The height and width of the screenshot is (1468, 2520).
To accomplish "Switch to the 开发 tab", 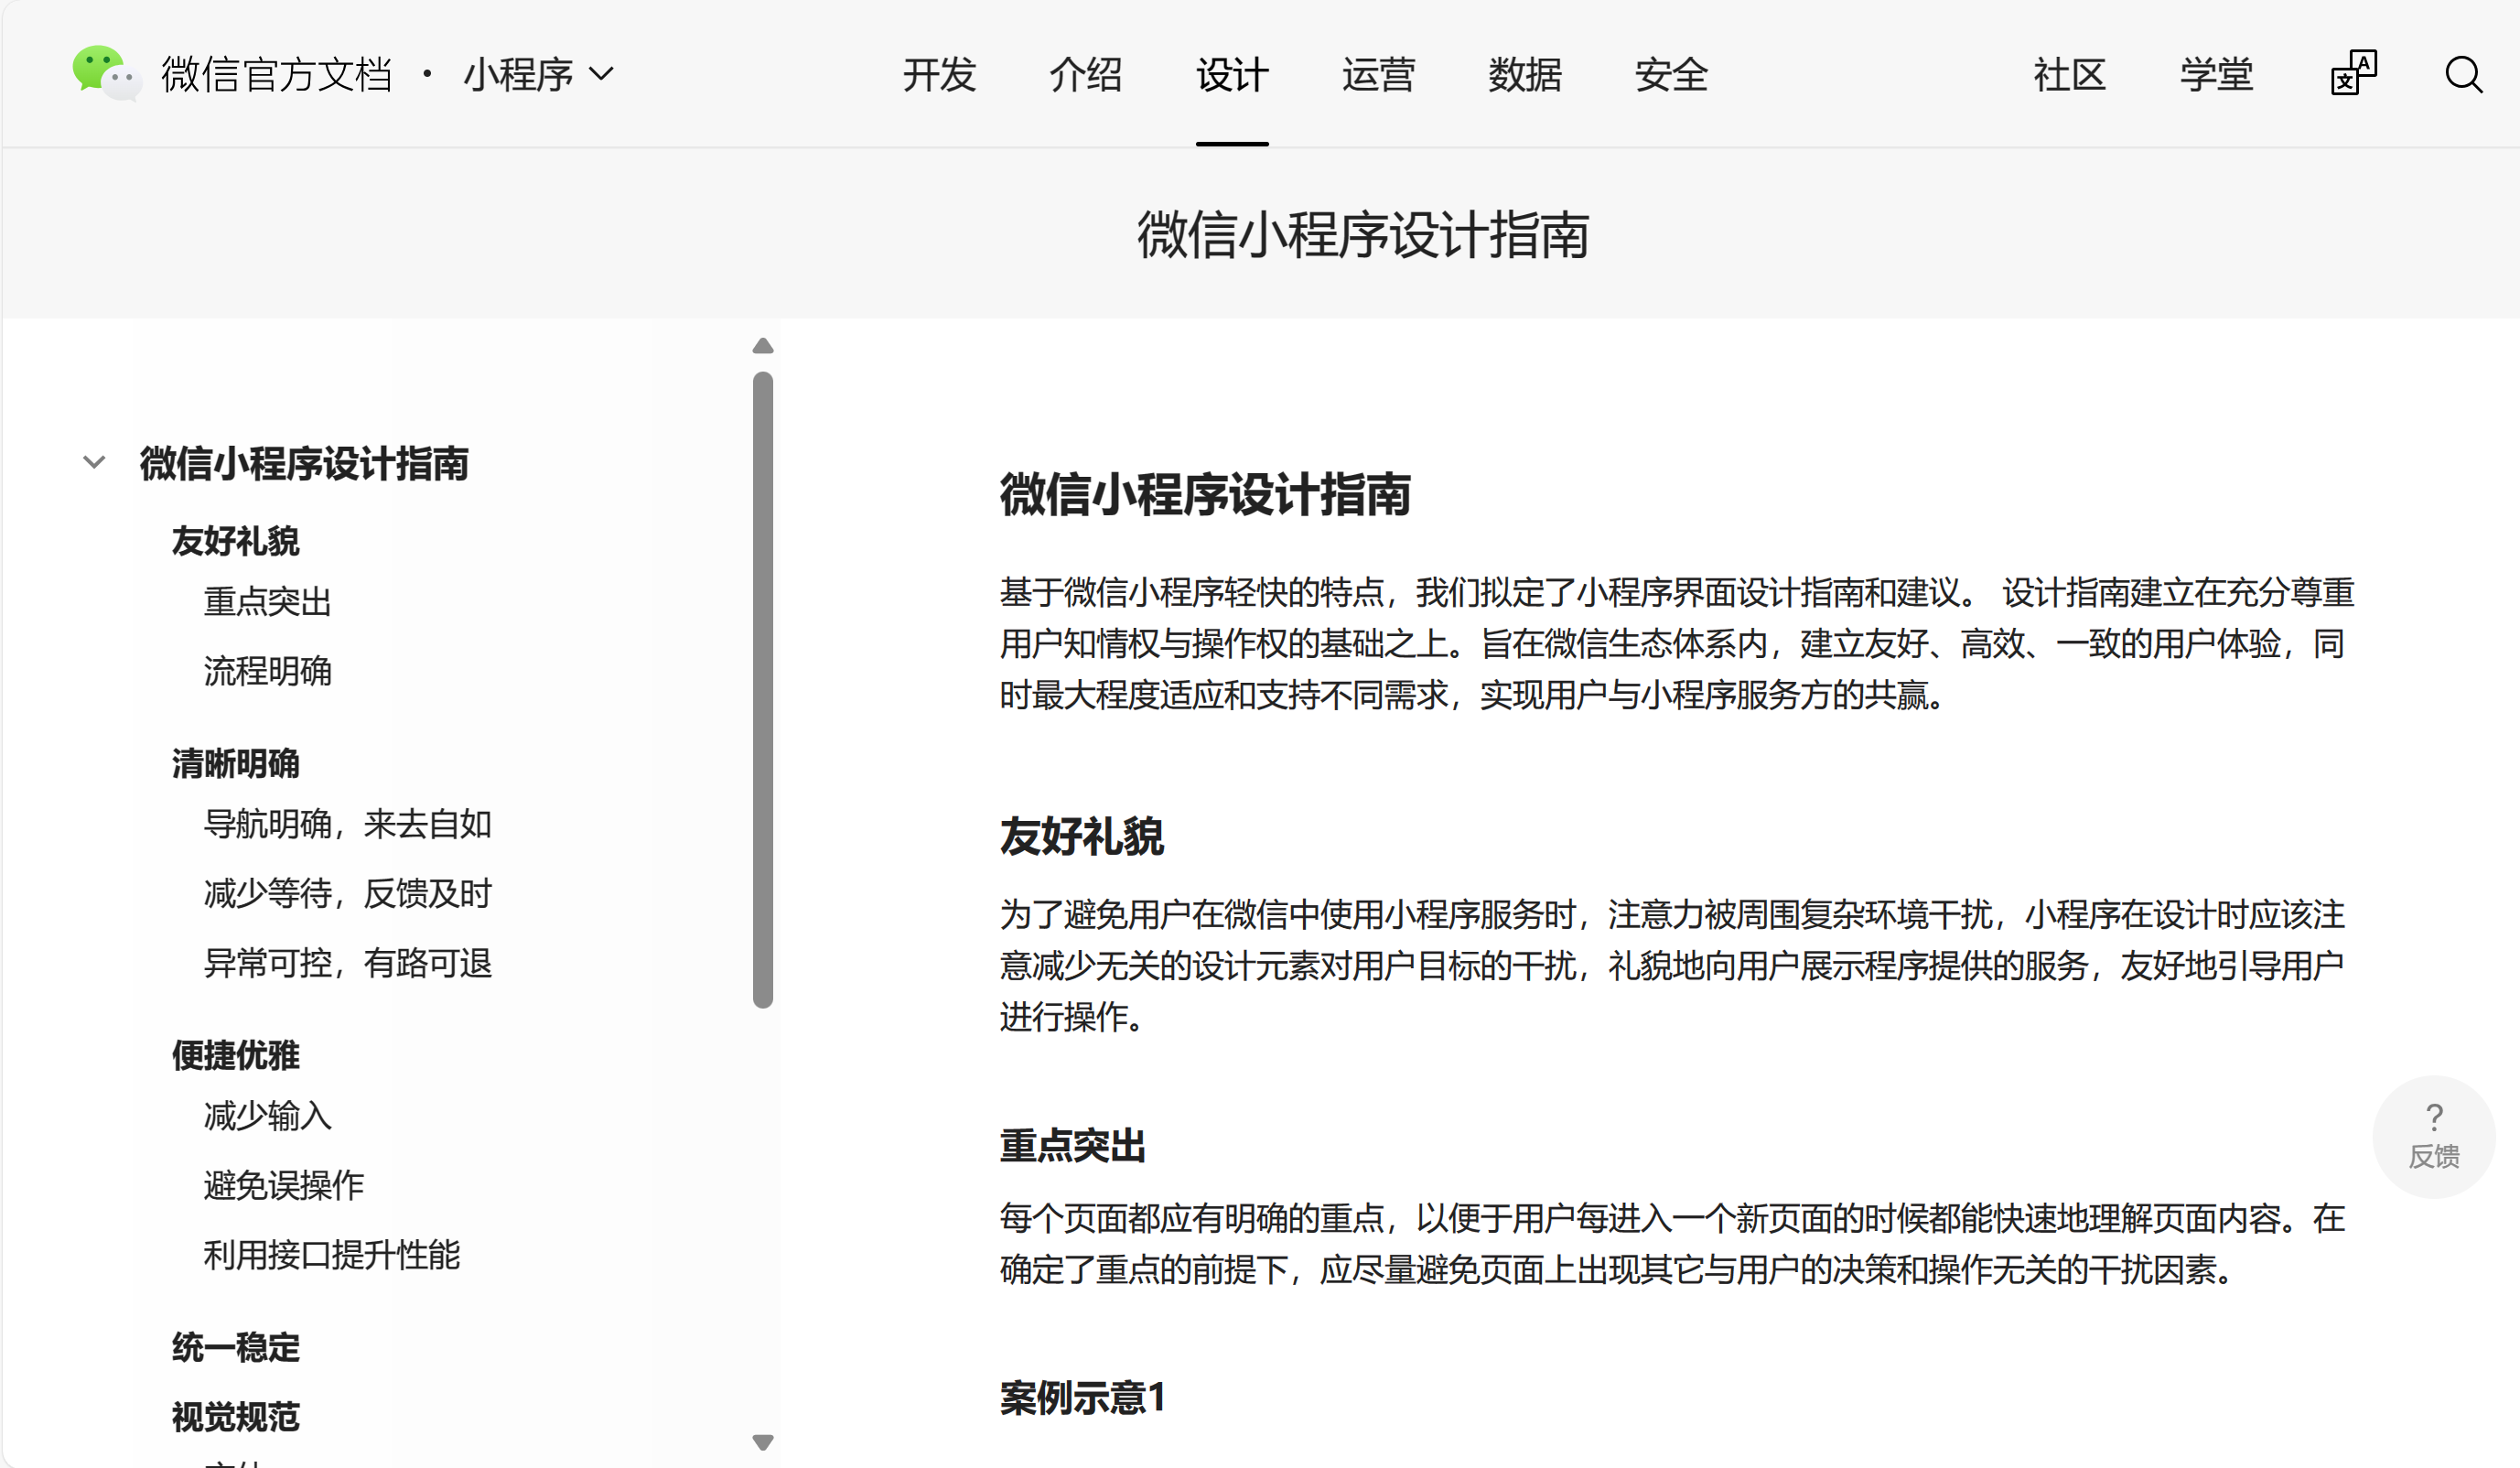I will click(x=938, y=75).
